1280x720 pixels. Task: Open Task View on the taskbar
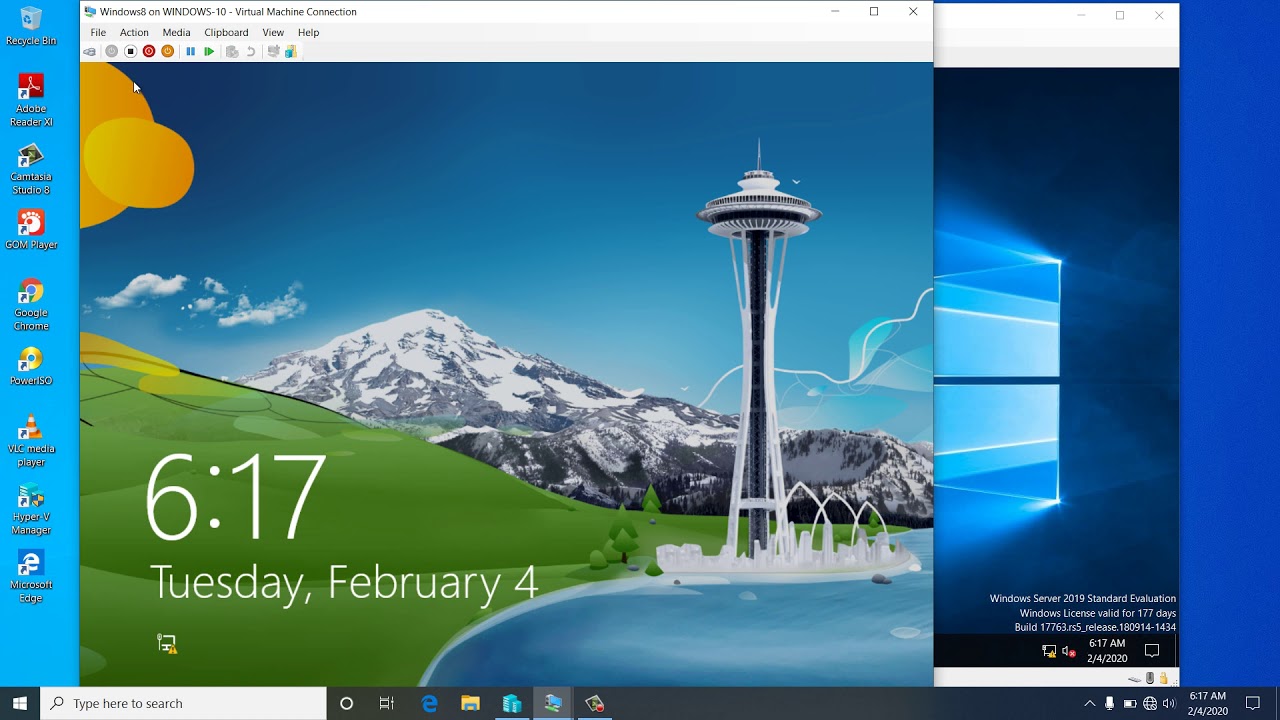click(387, 703)
